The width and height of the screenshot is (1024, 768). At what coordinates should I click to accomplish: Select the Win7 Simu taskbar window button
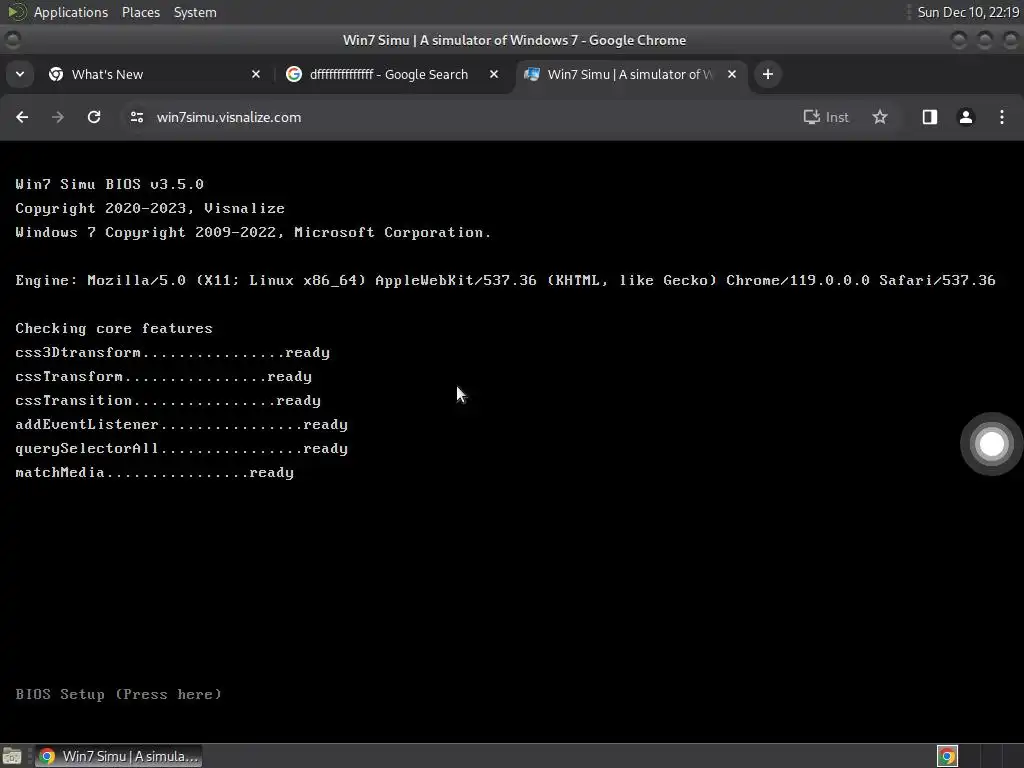[118, 756]
